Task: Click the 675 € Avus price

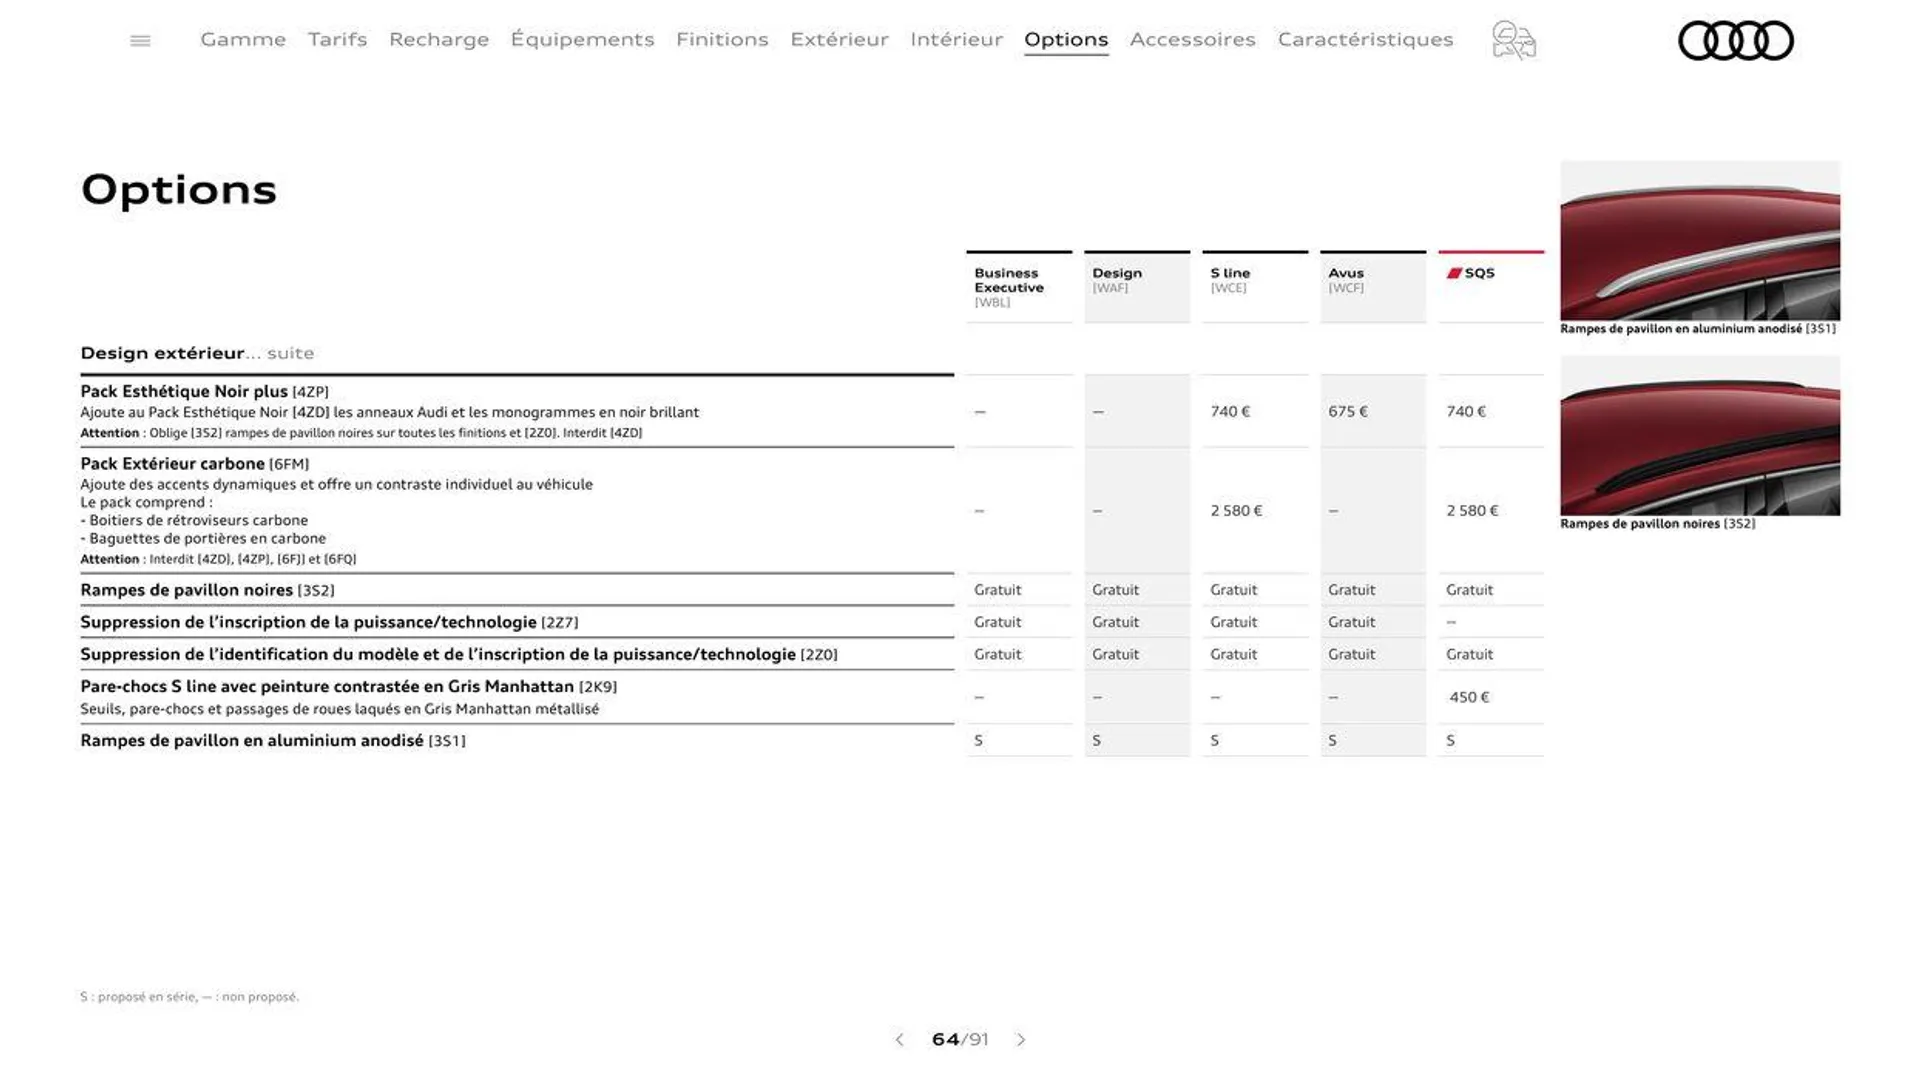Action: (x=1348, y=411)
